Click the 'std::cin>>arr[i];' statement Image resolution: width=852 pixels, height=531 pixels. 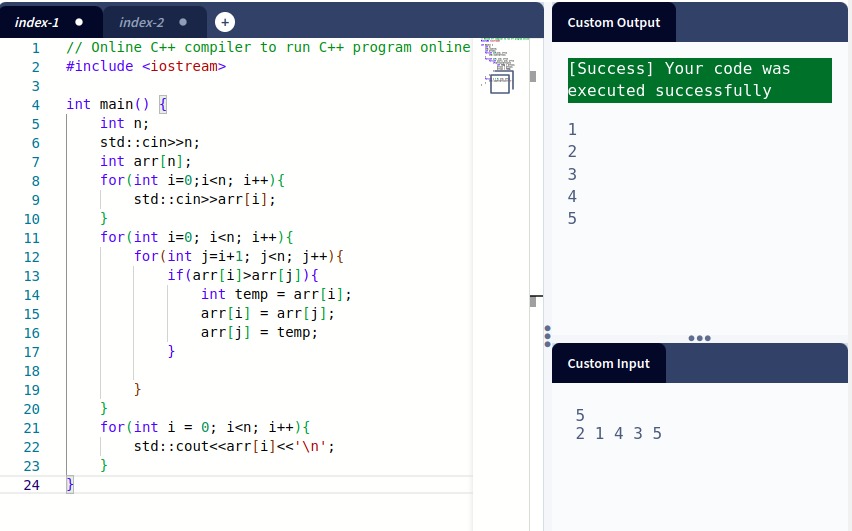(205, 199)
